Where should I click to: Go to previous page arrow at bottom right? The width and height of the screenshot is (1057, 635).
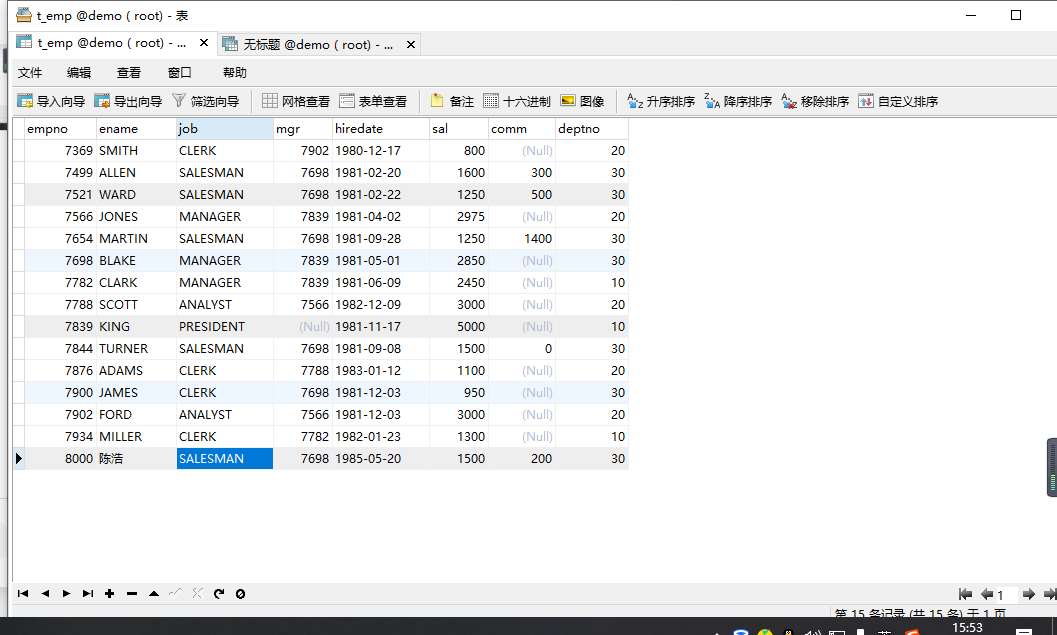click(x=987, y=594)
